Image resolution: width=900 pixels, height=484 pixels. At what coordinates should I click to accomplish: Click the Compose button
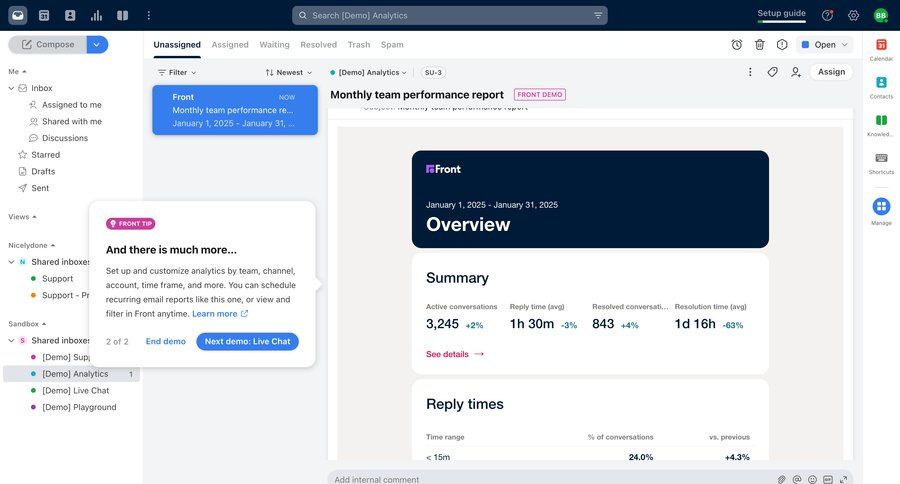pyautogui.click(x=48, y=44)
